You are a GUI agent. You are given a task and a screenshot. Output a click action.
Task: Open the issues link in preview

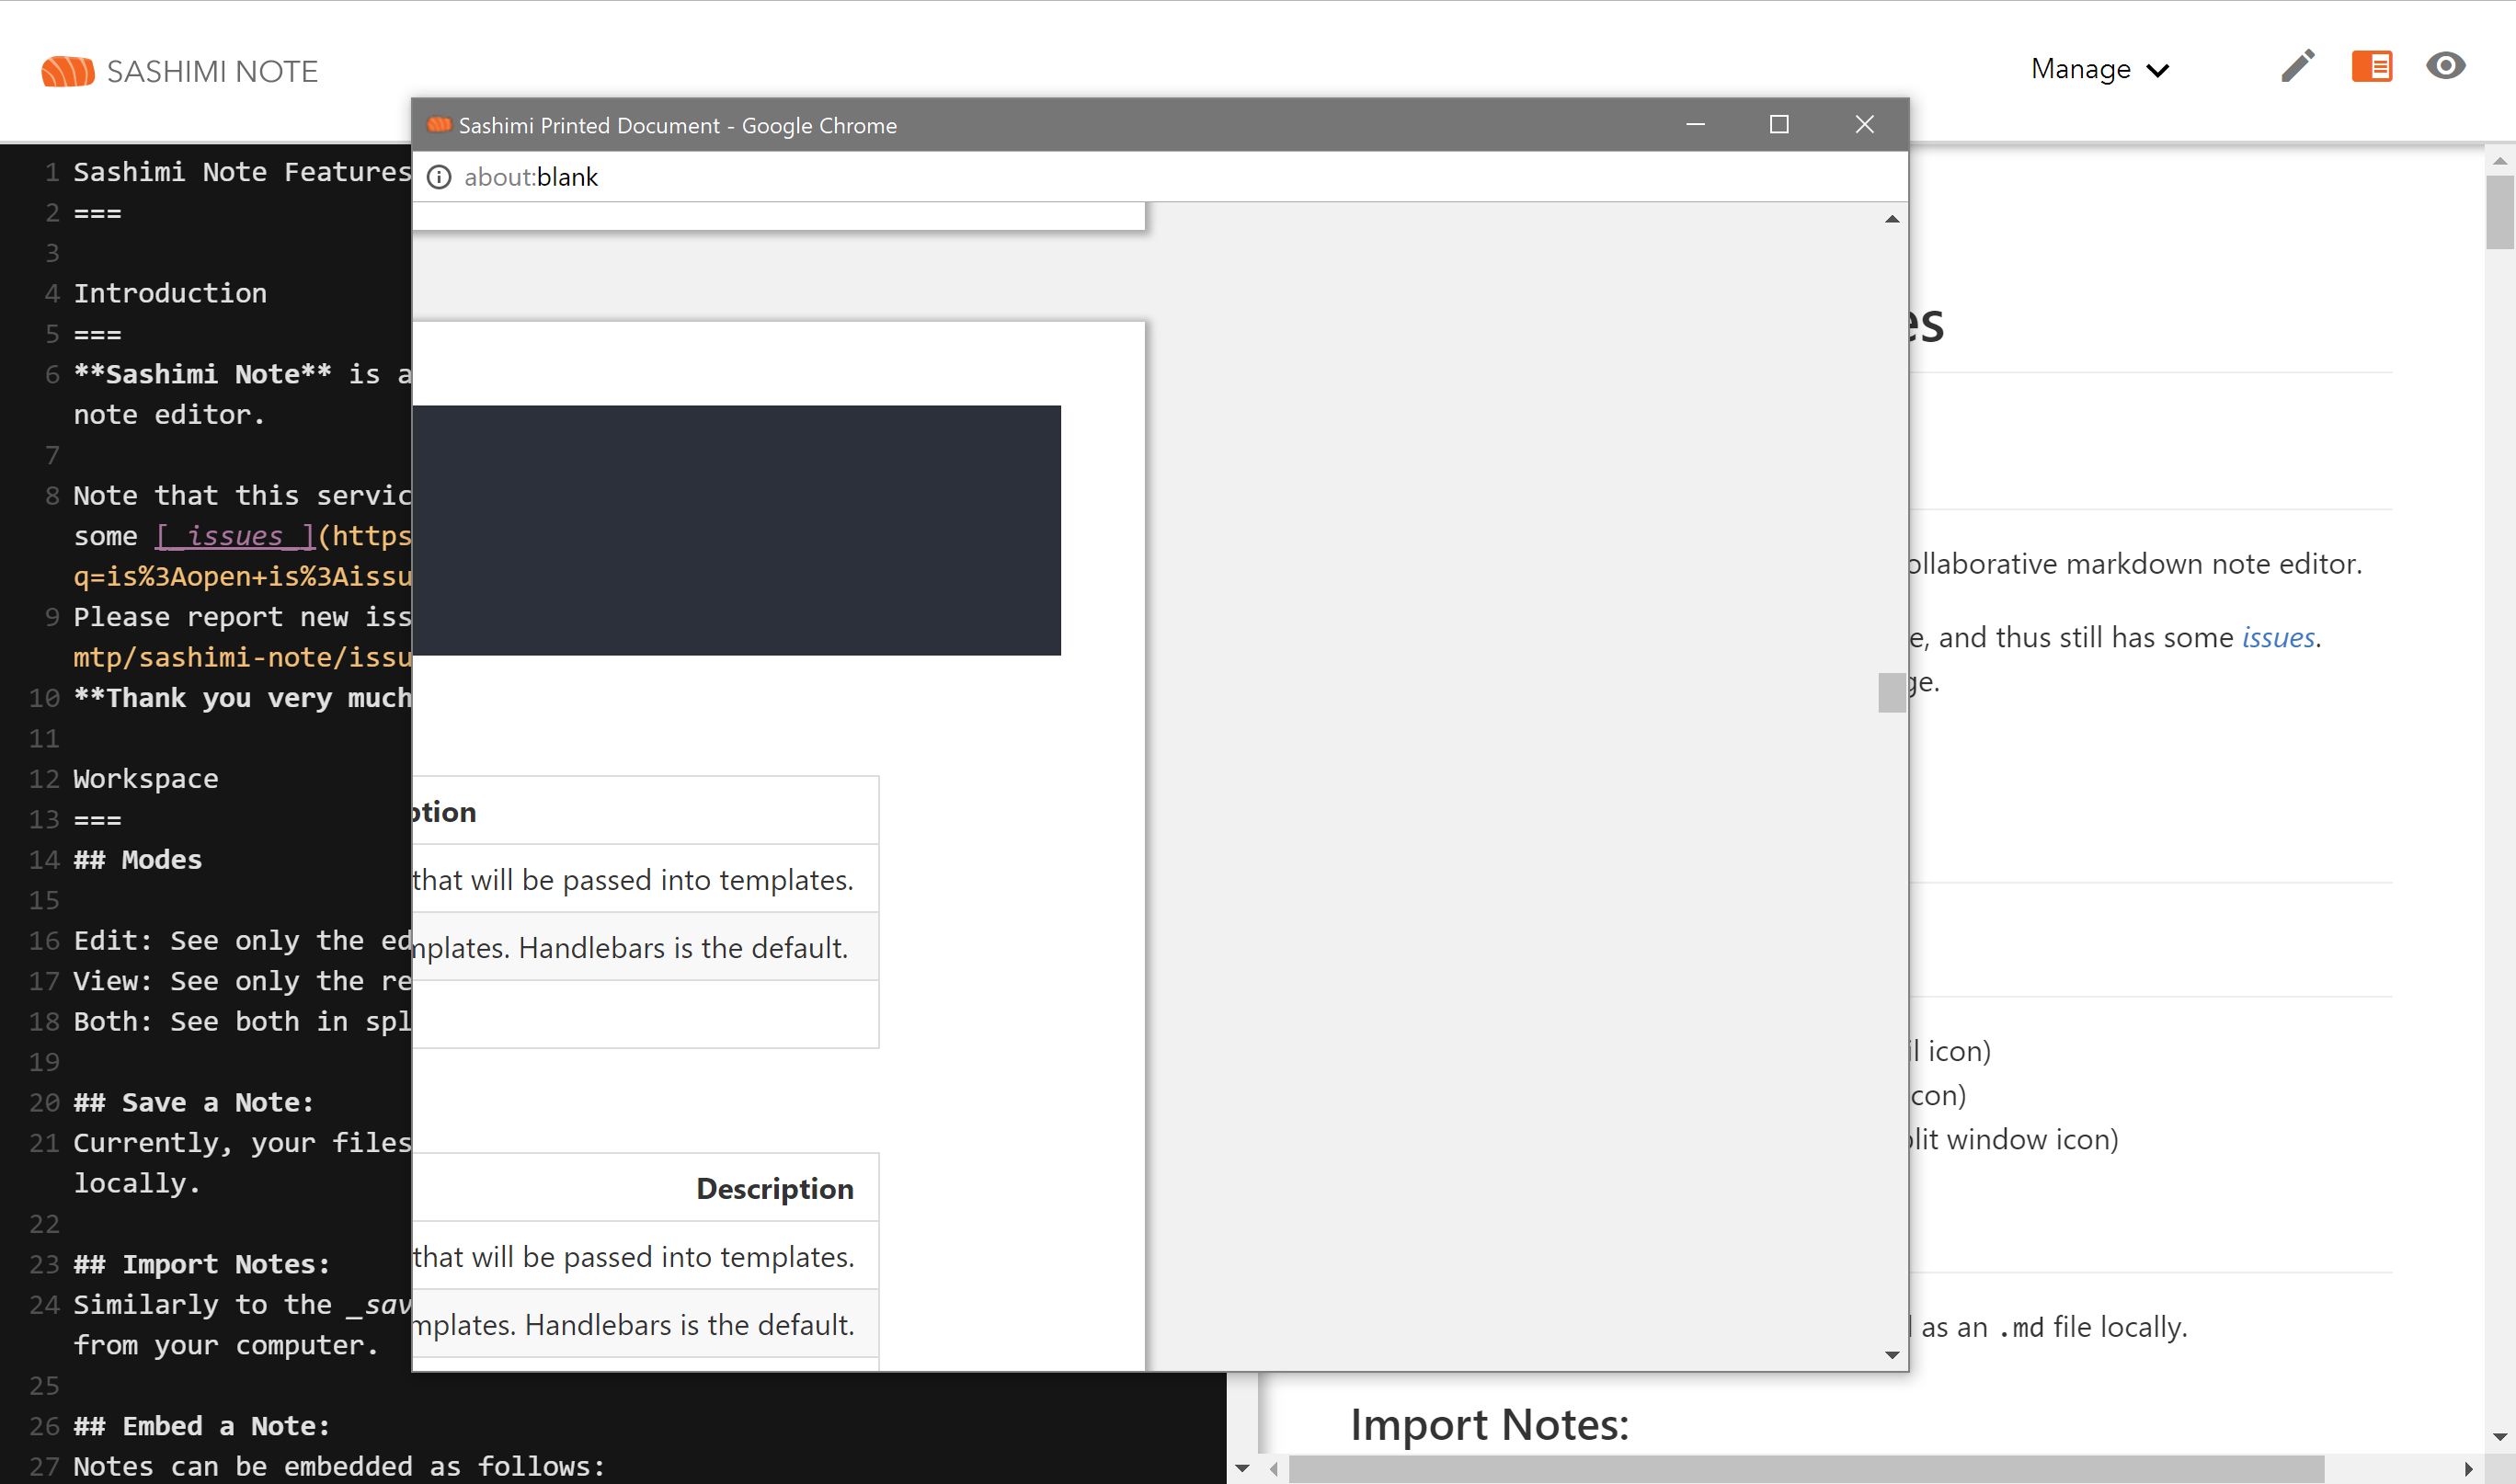[x=2277, y=637]
